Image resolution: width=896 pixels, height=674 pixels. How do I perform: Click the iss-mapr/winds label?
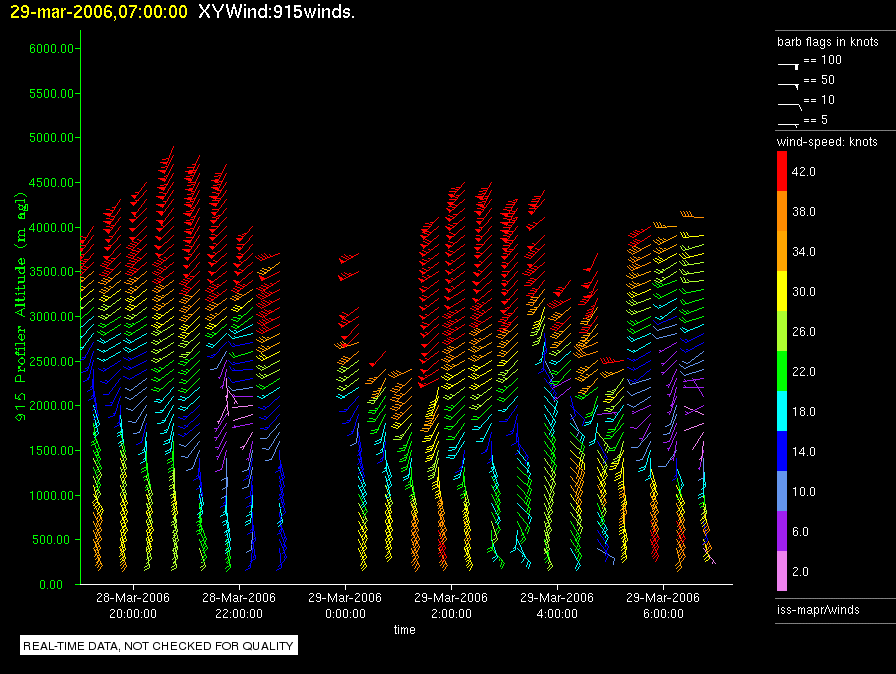[x=818, y=609]
